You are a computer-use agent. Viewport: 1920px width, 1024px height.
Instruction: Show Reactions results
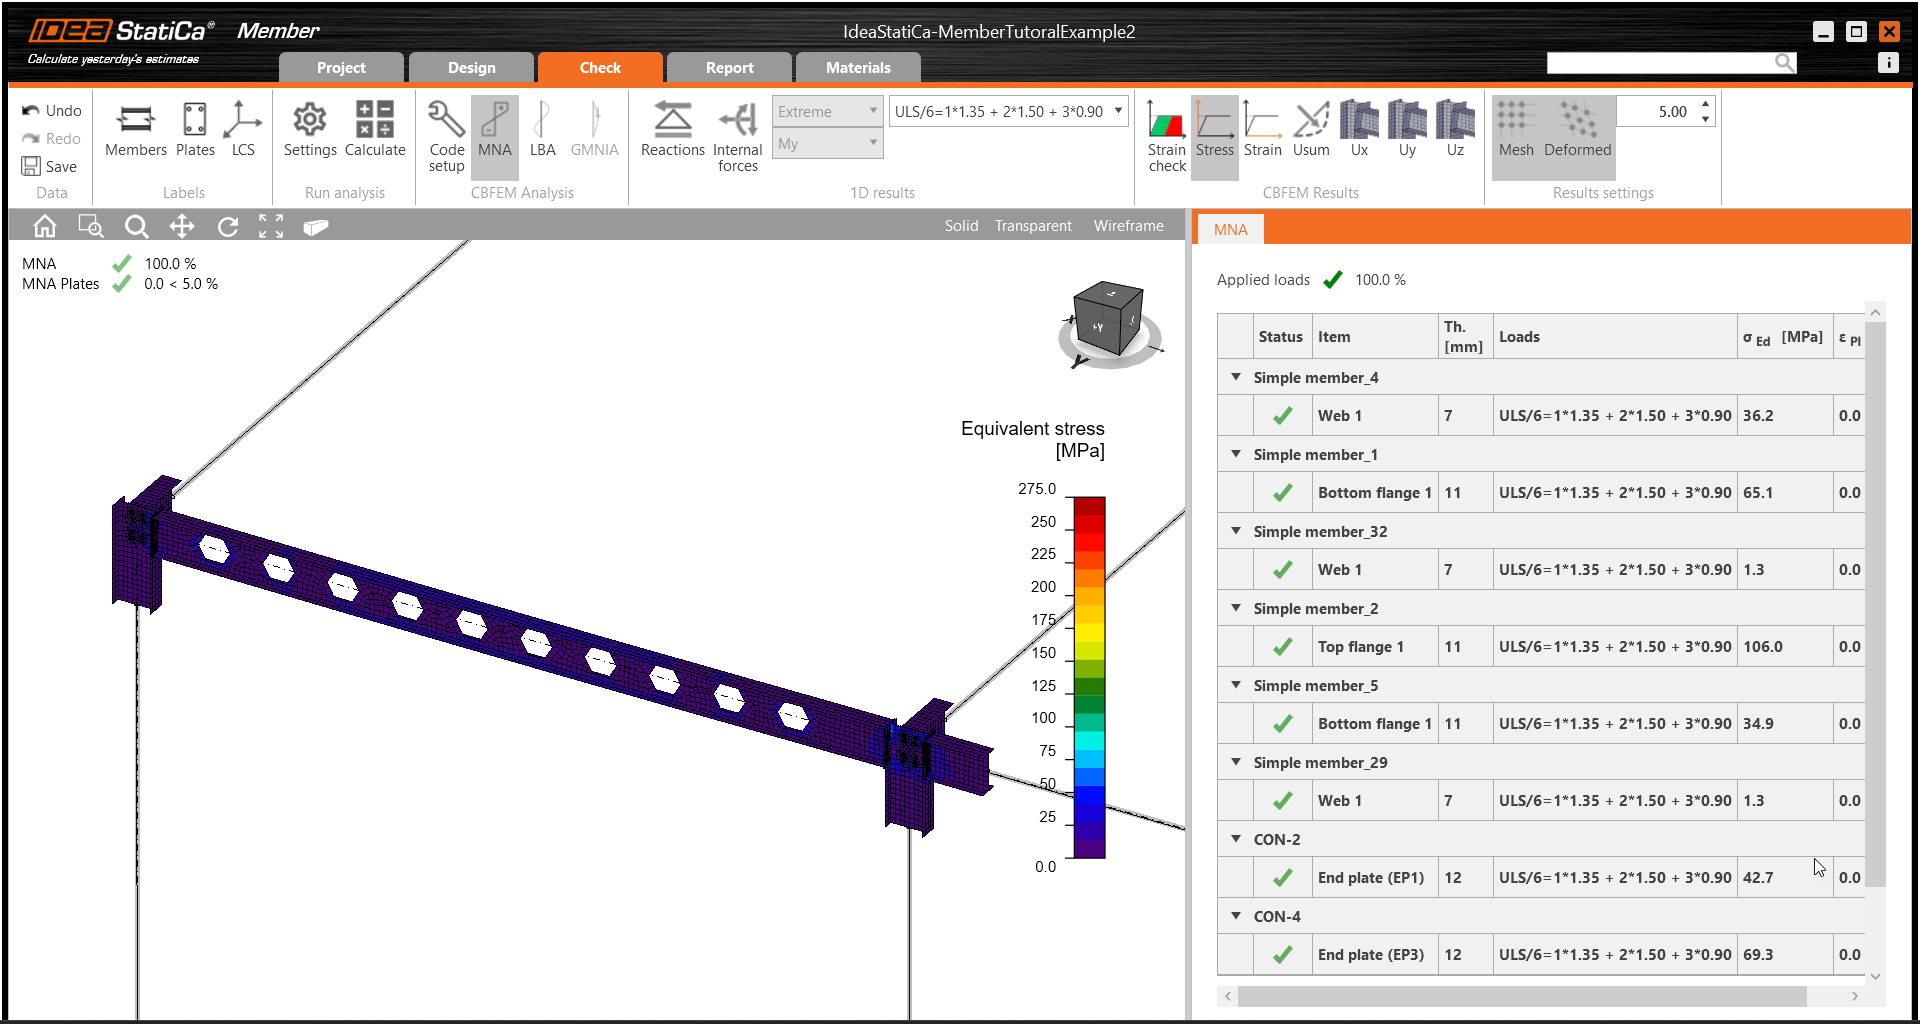[672, 130]
